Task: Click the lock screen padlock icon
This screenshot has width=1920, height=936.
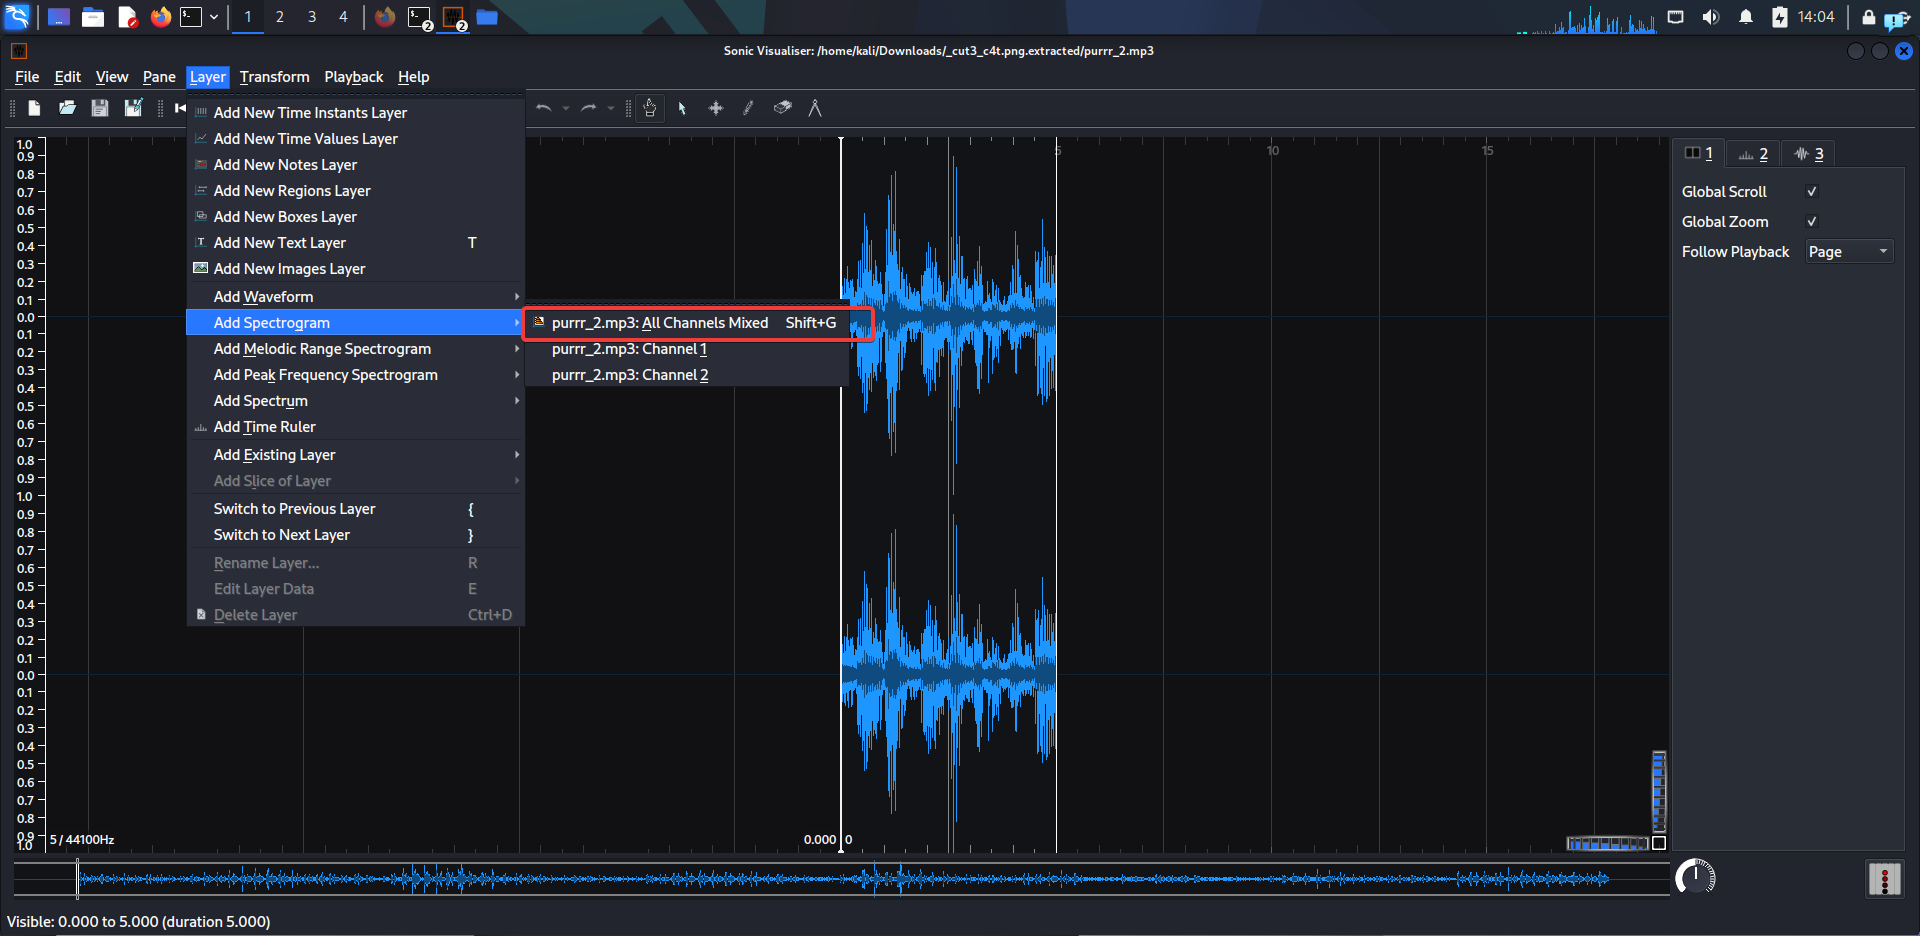Action: (1868, 17)
